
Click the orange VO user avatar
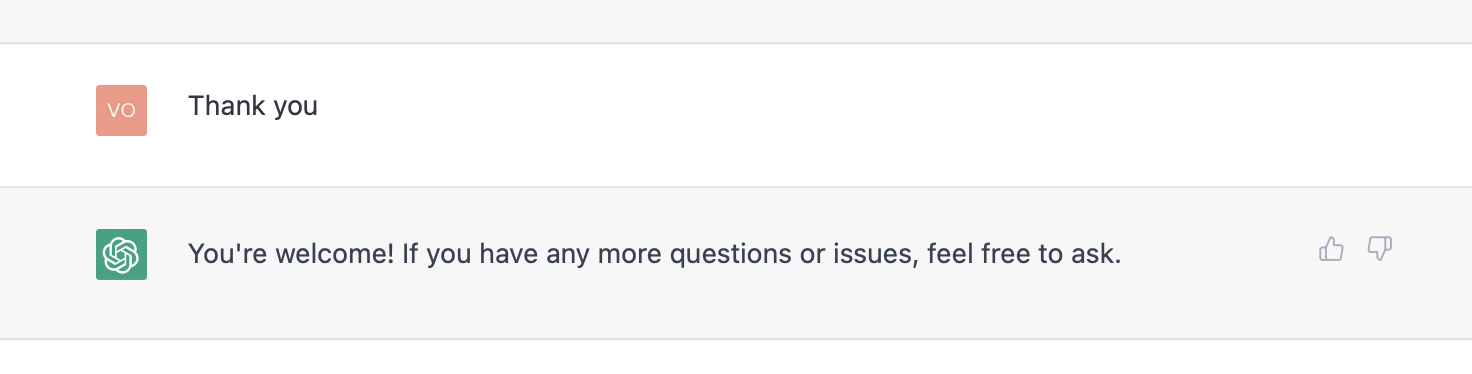(121, 110)
